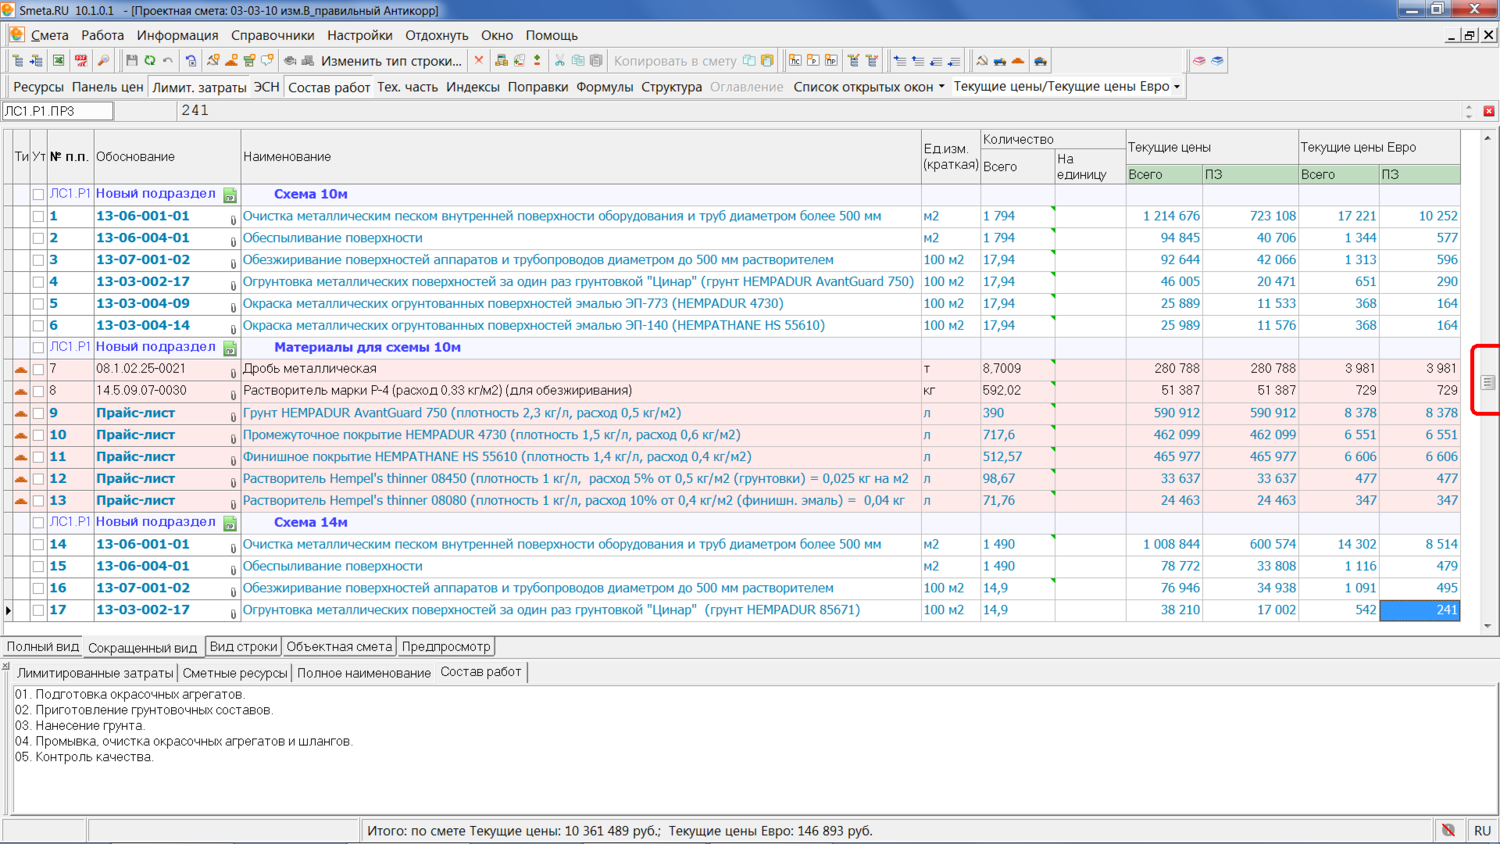The width and height of the screenshot is (1500, 844).
Task: Click the RU language indicator in status bar
Action: tap(1482, 831)
